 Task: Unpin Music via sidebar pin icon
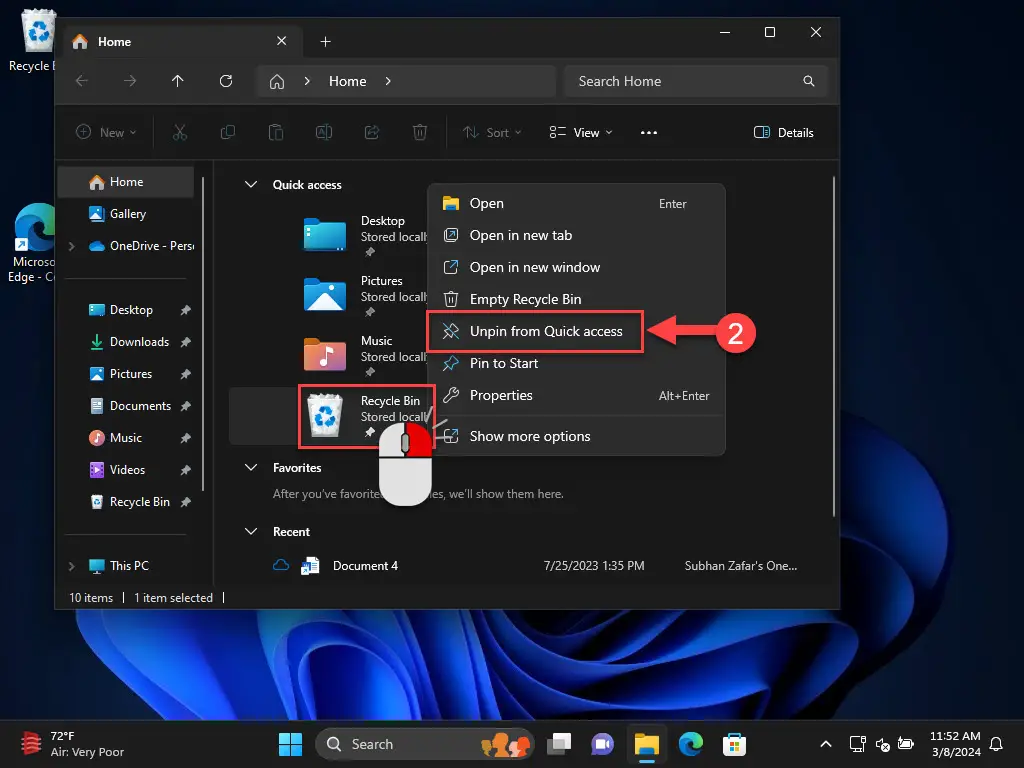pyautogui.click(x=185, y=438)
